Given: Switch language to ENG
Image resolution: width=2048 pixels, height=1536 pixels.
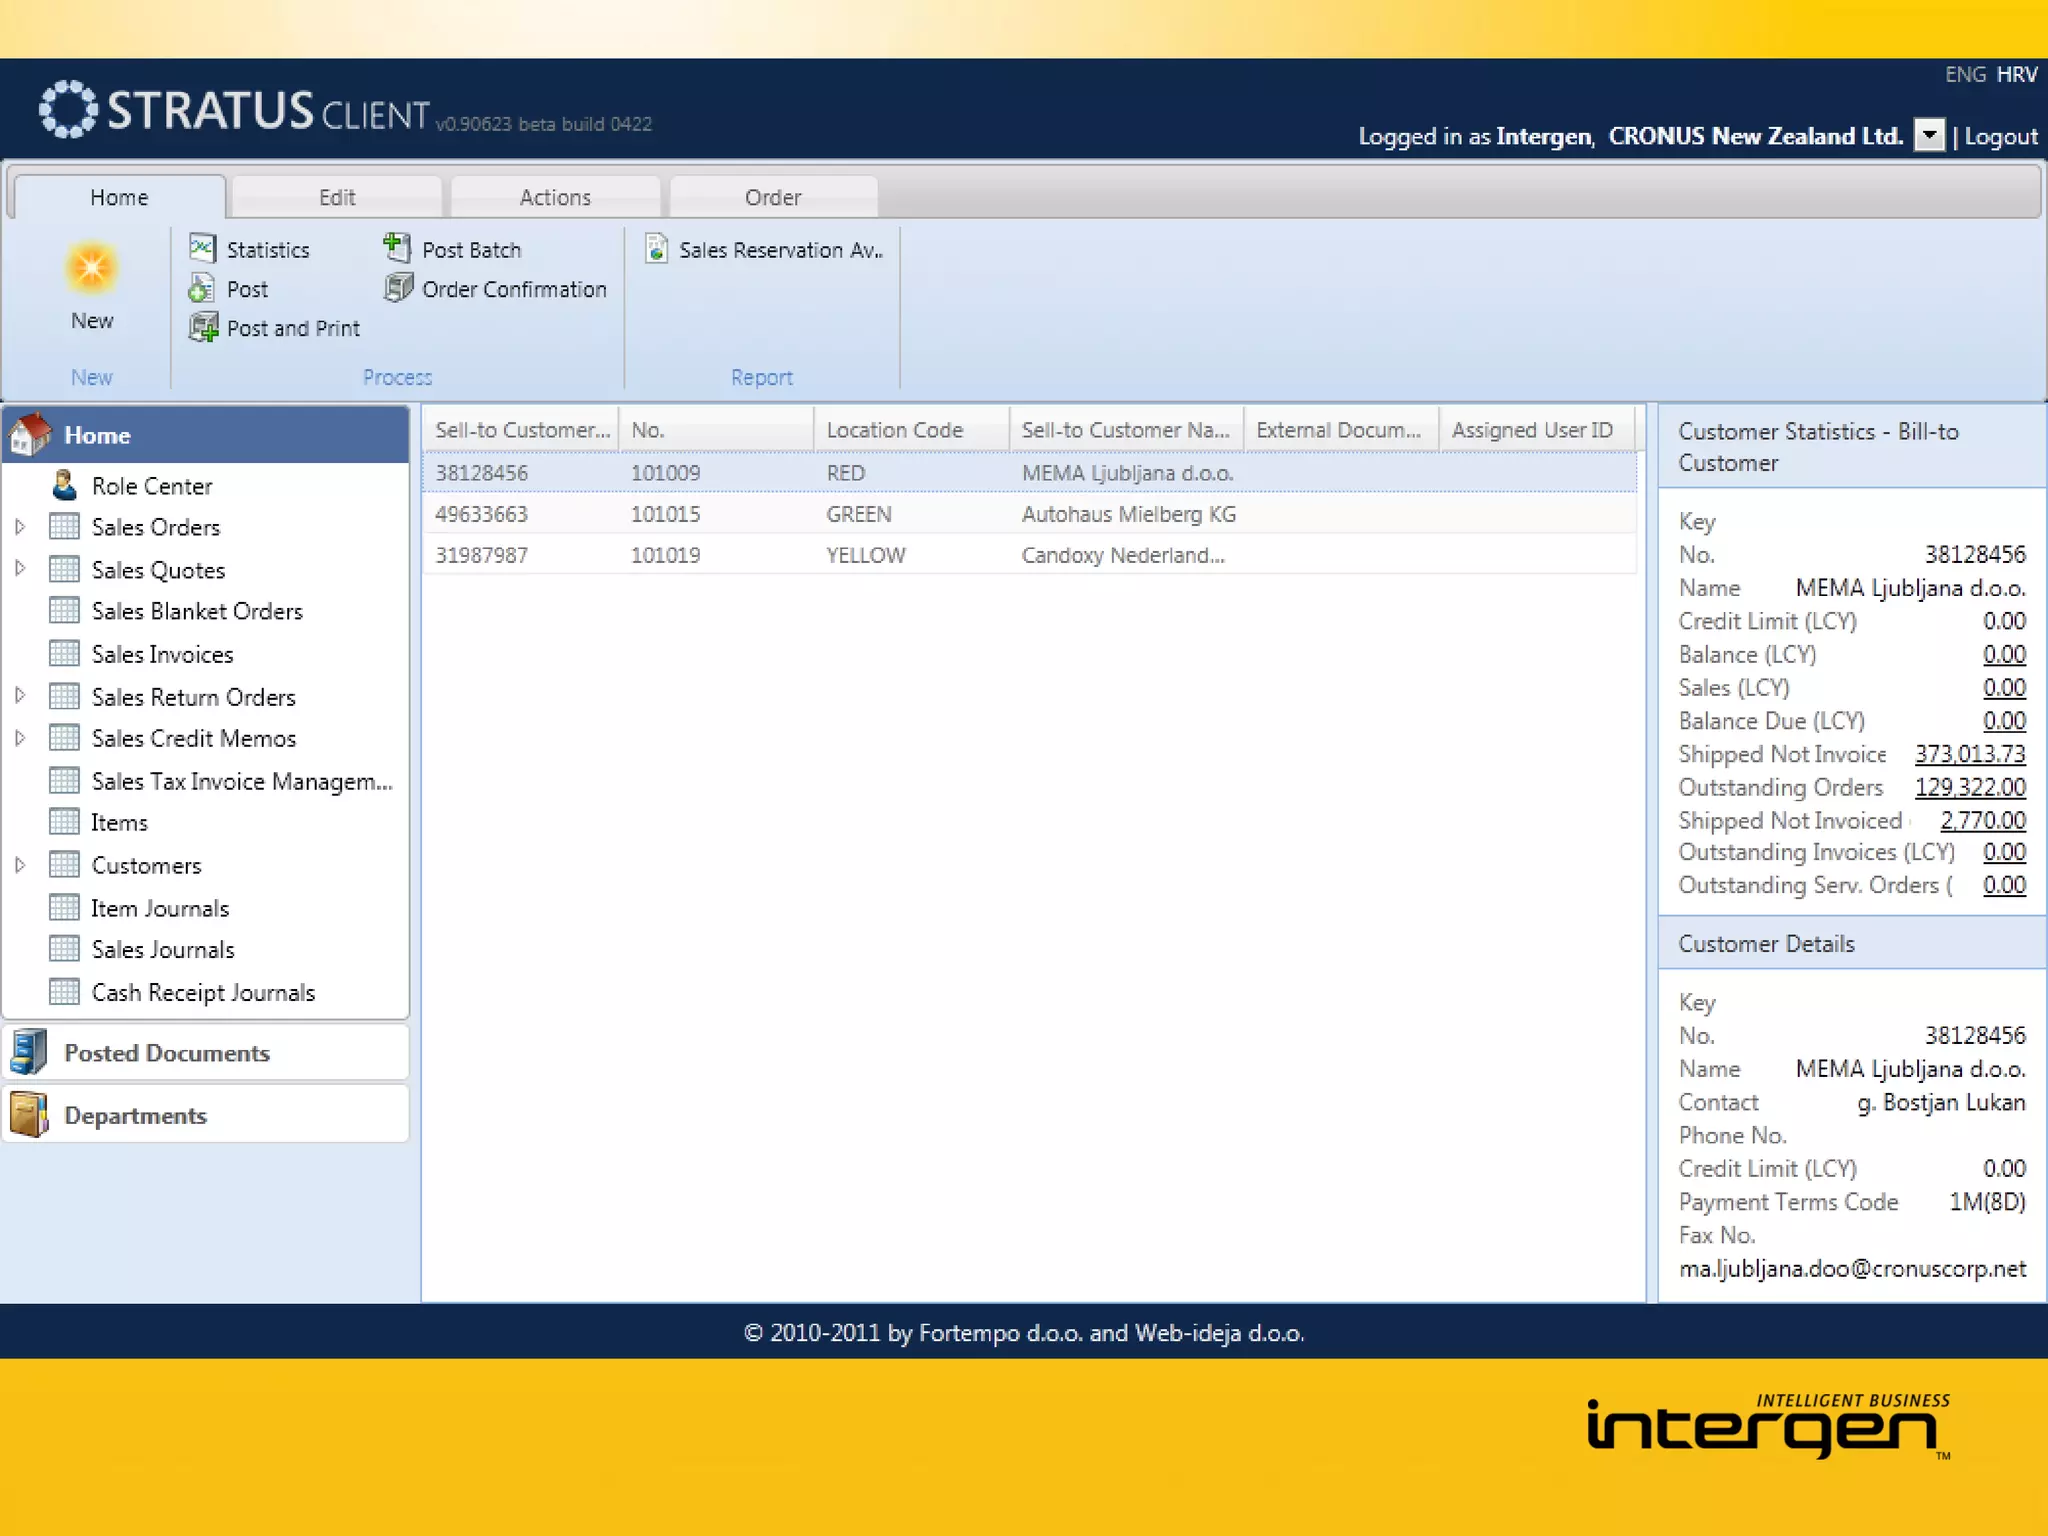Looking at the screenshot, I should [1965, 74].
